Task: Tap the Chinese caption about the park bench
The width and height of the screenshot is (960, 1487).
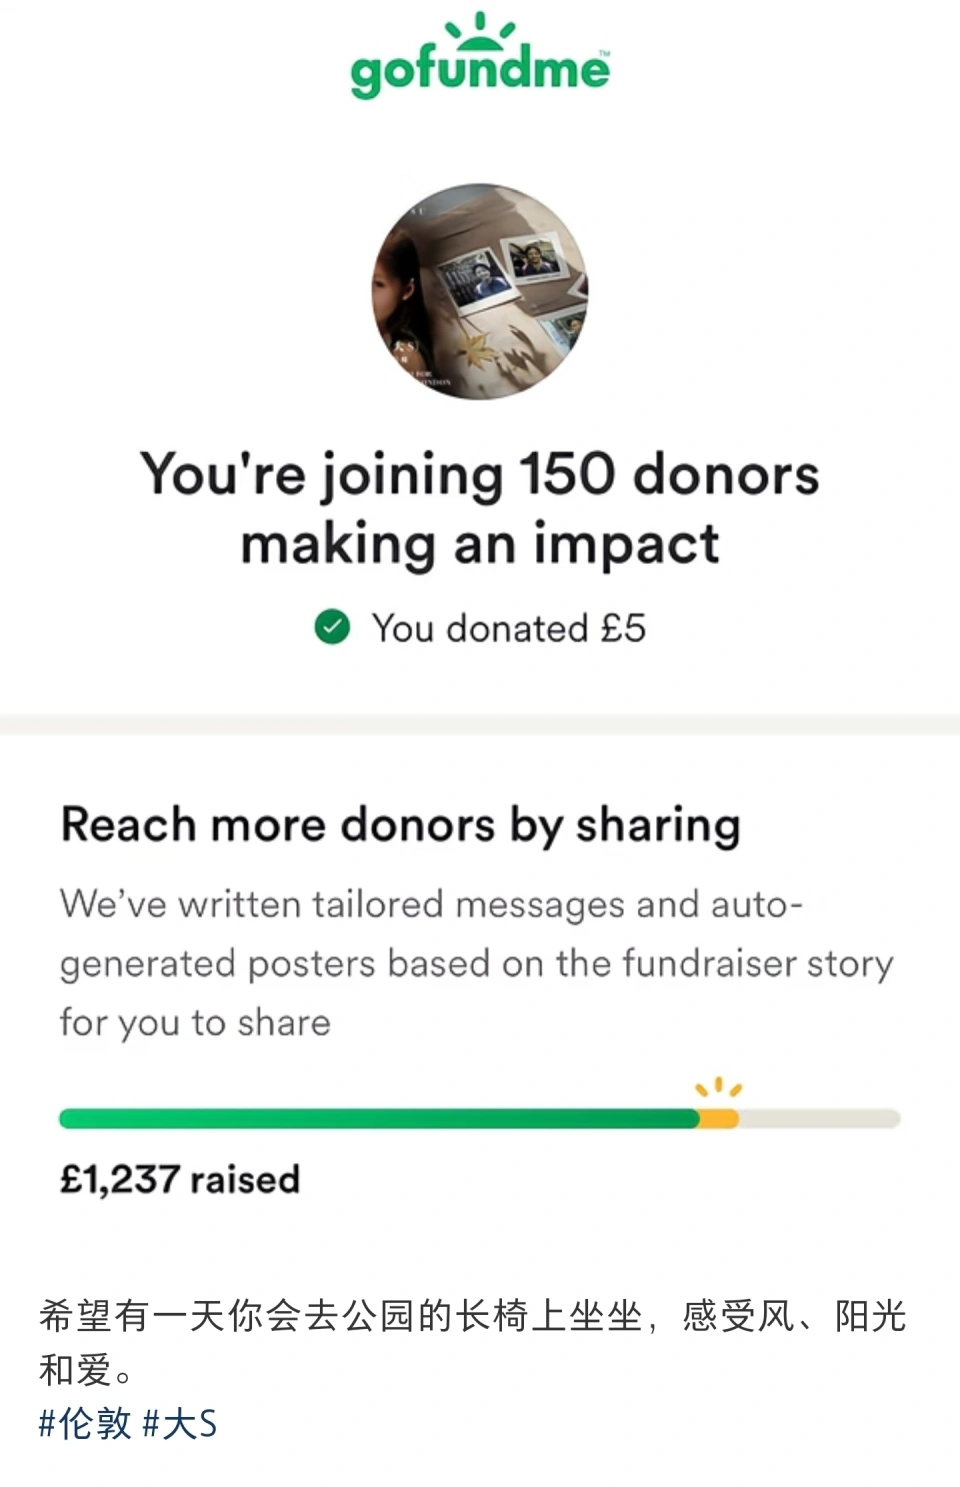Action: click(473, 1342)
